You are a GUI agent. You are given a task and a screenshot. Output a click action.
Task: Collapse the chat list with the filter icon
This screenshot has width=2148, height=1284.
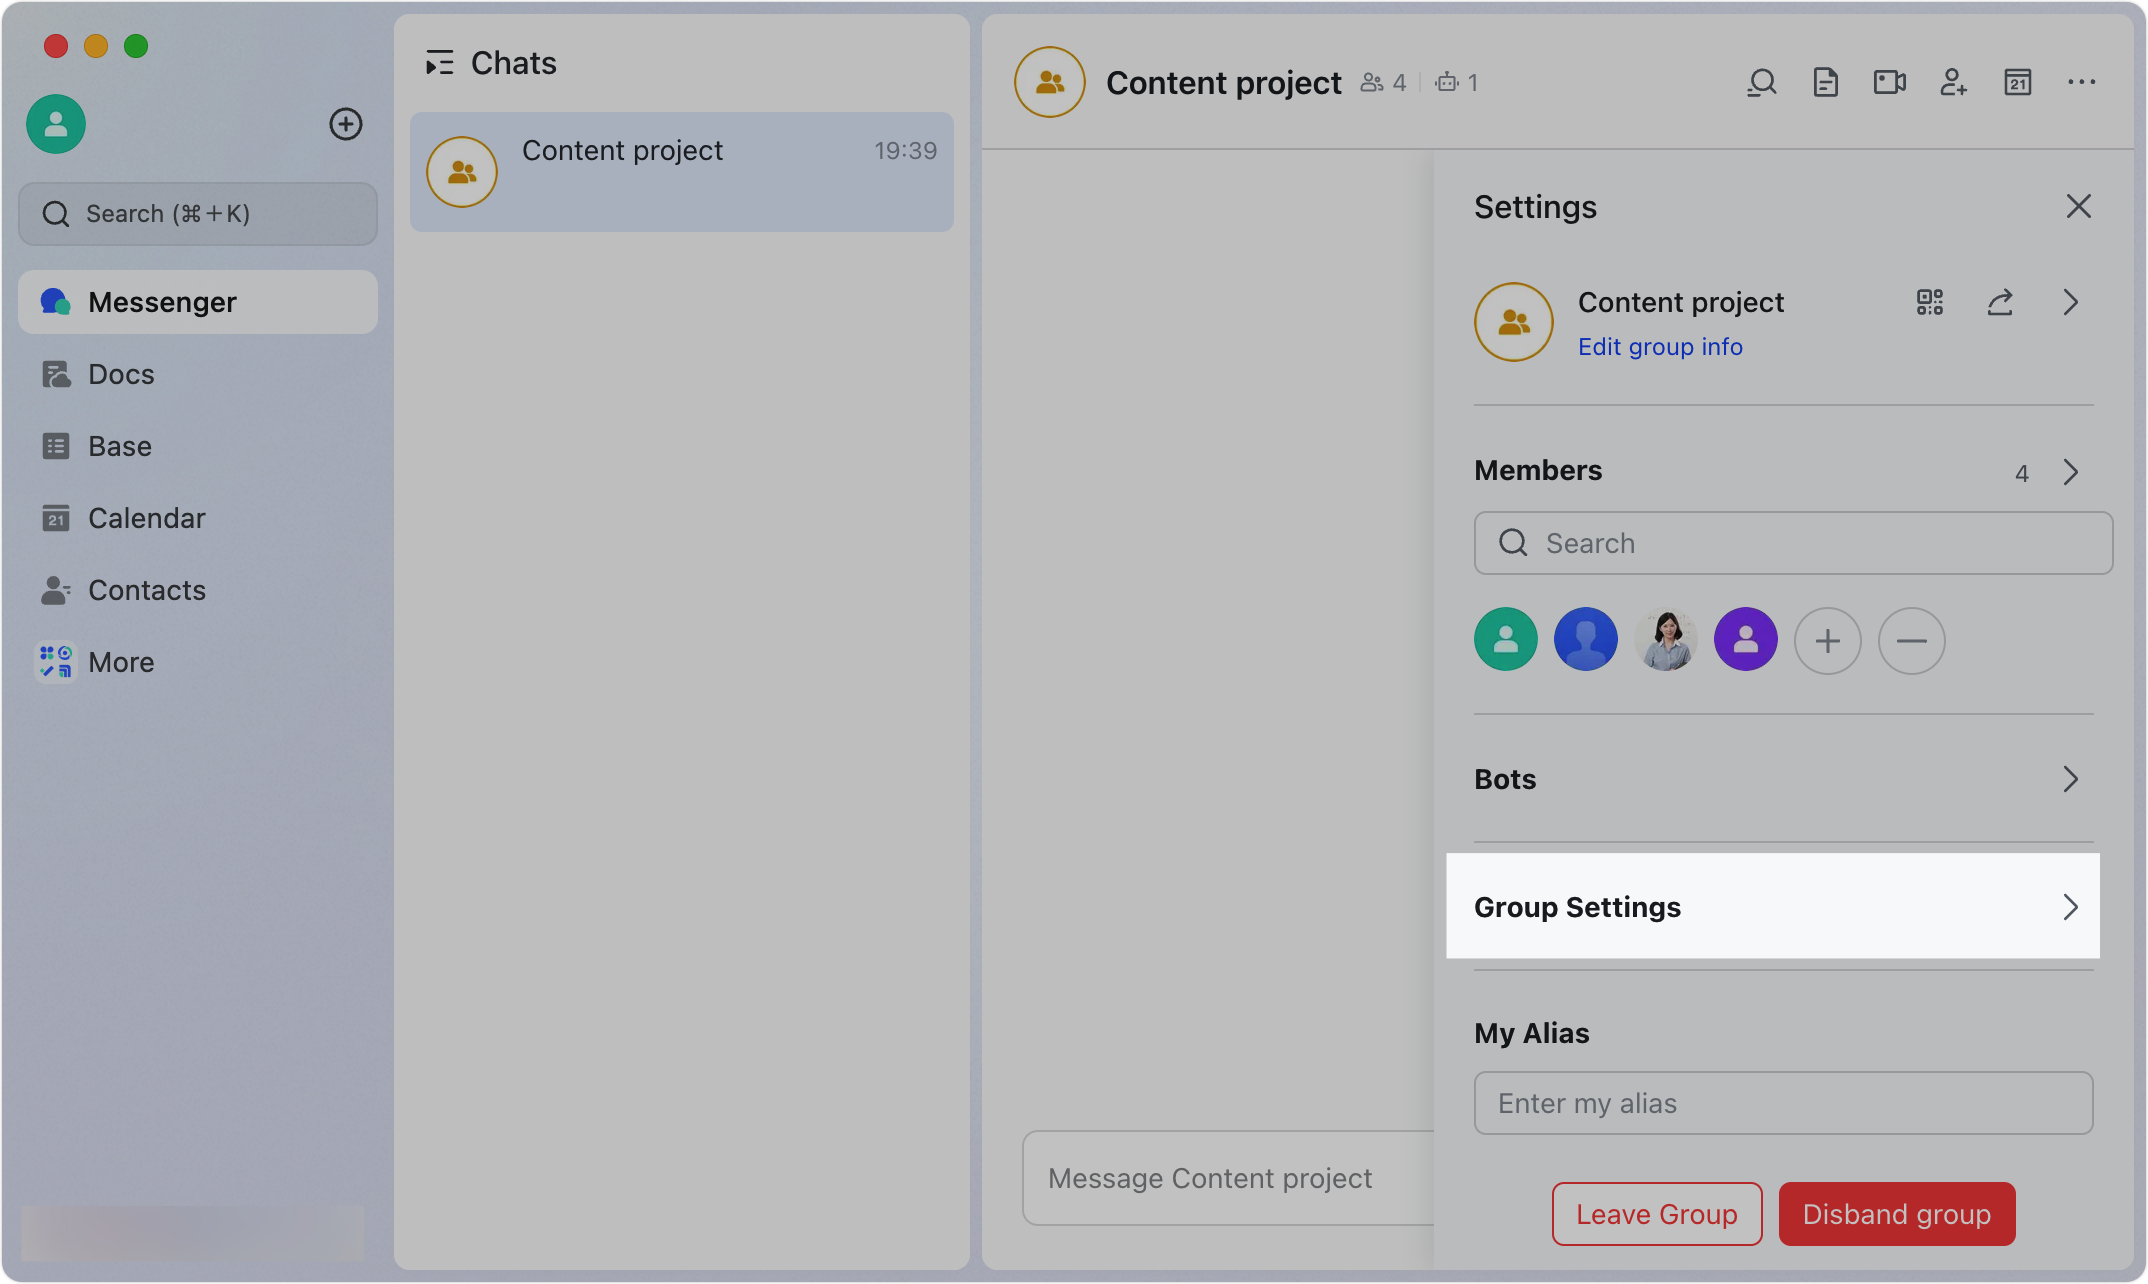point(438,62)
